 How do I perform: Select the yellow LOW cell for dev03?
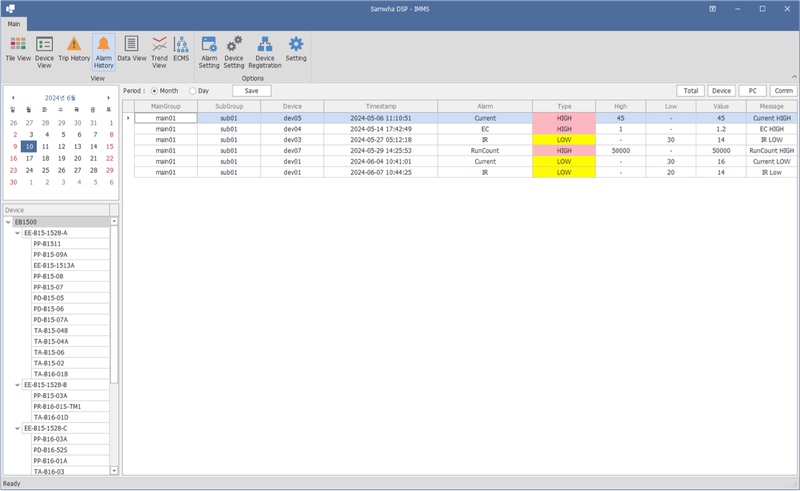point(564,140)
